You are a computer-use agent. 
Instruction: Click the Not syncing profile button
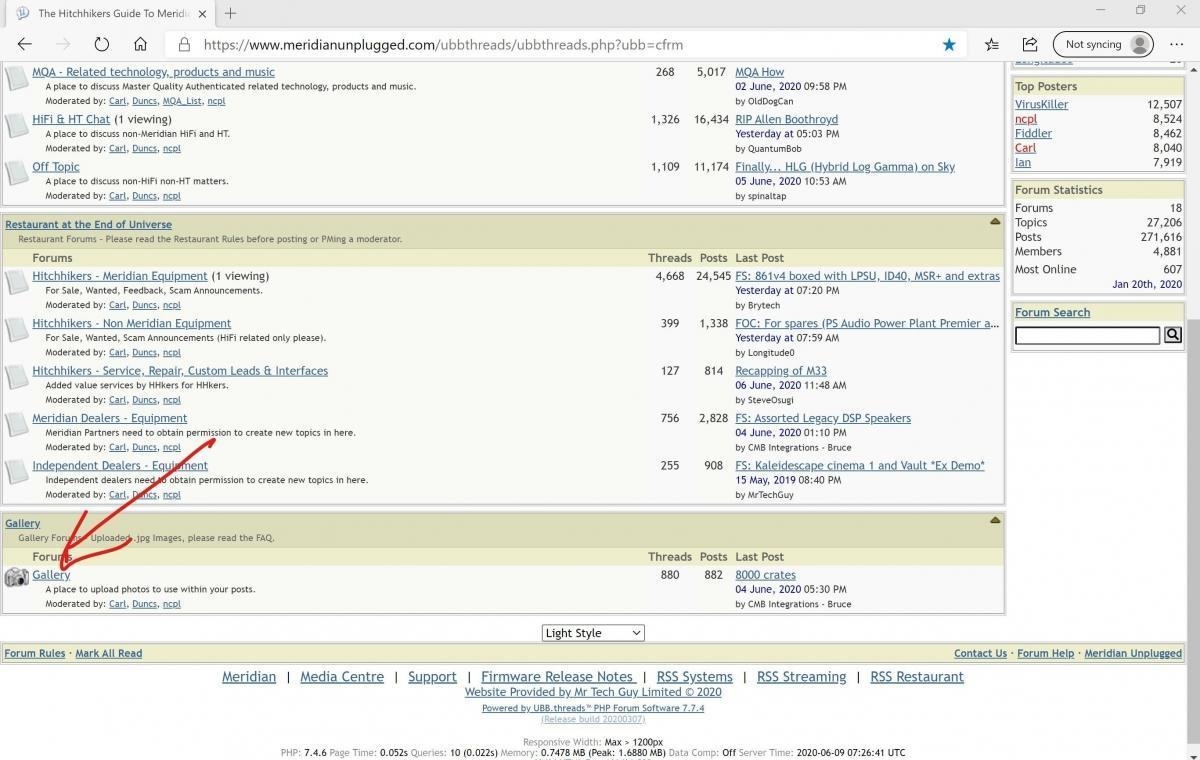pyautogui.click(x=1103, y=44)
